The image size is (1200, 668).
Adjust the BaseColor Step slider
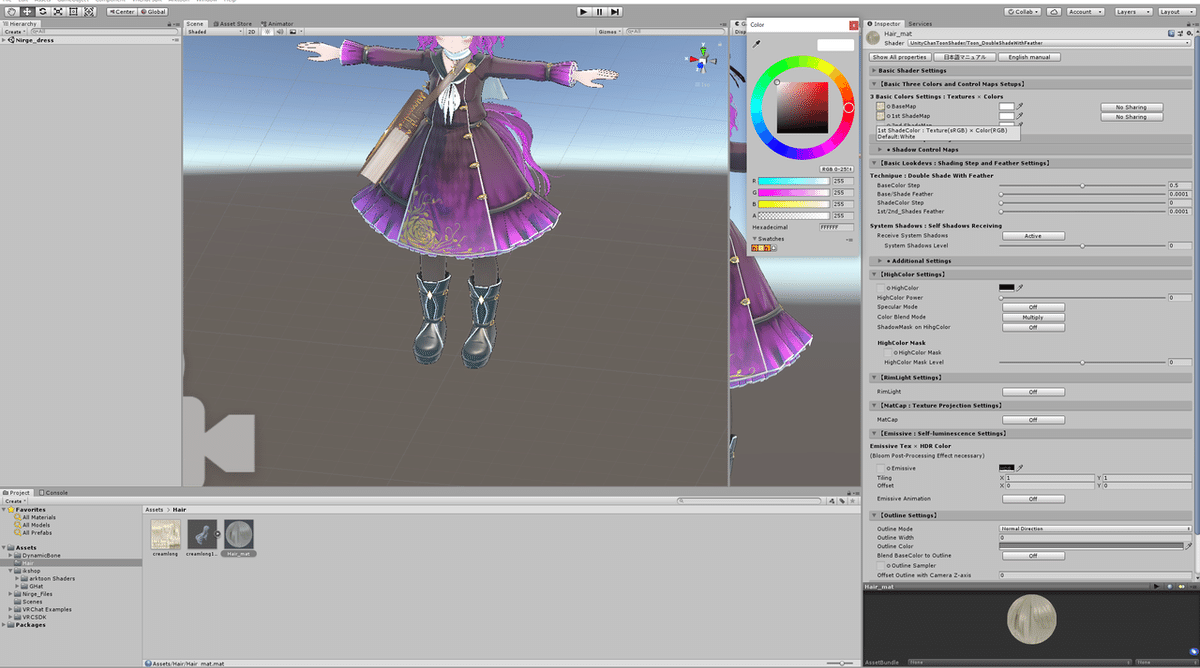tap(1082, 185)
